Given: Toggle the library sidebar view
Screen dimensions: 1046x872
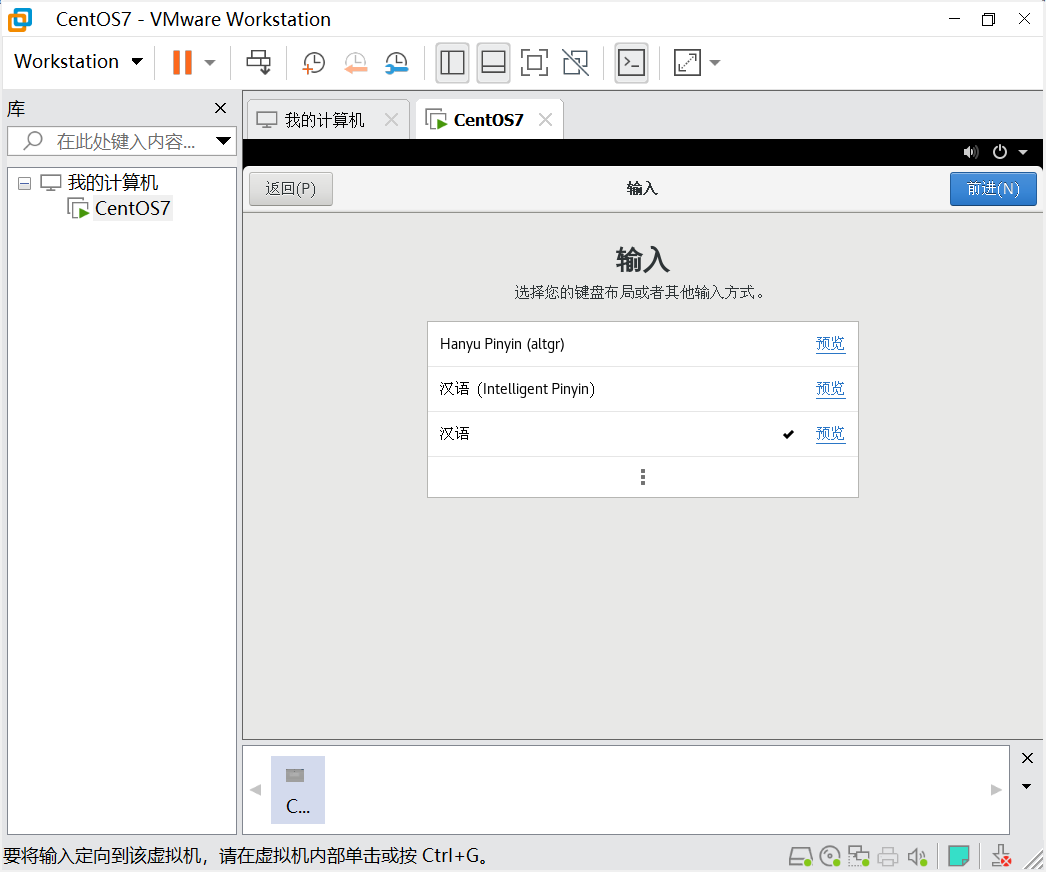Looking at the screenshot, I should [x=452, y=63].
